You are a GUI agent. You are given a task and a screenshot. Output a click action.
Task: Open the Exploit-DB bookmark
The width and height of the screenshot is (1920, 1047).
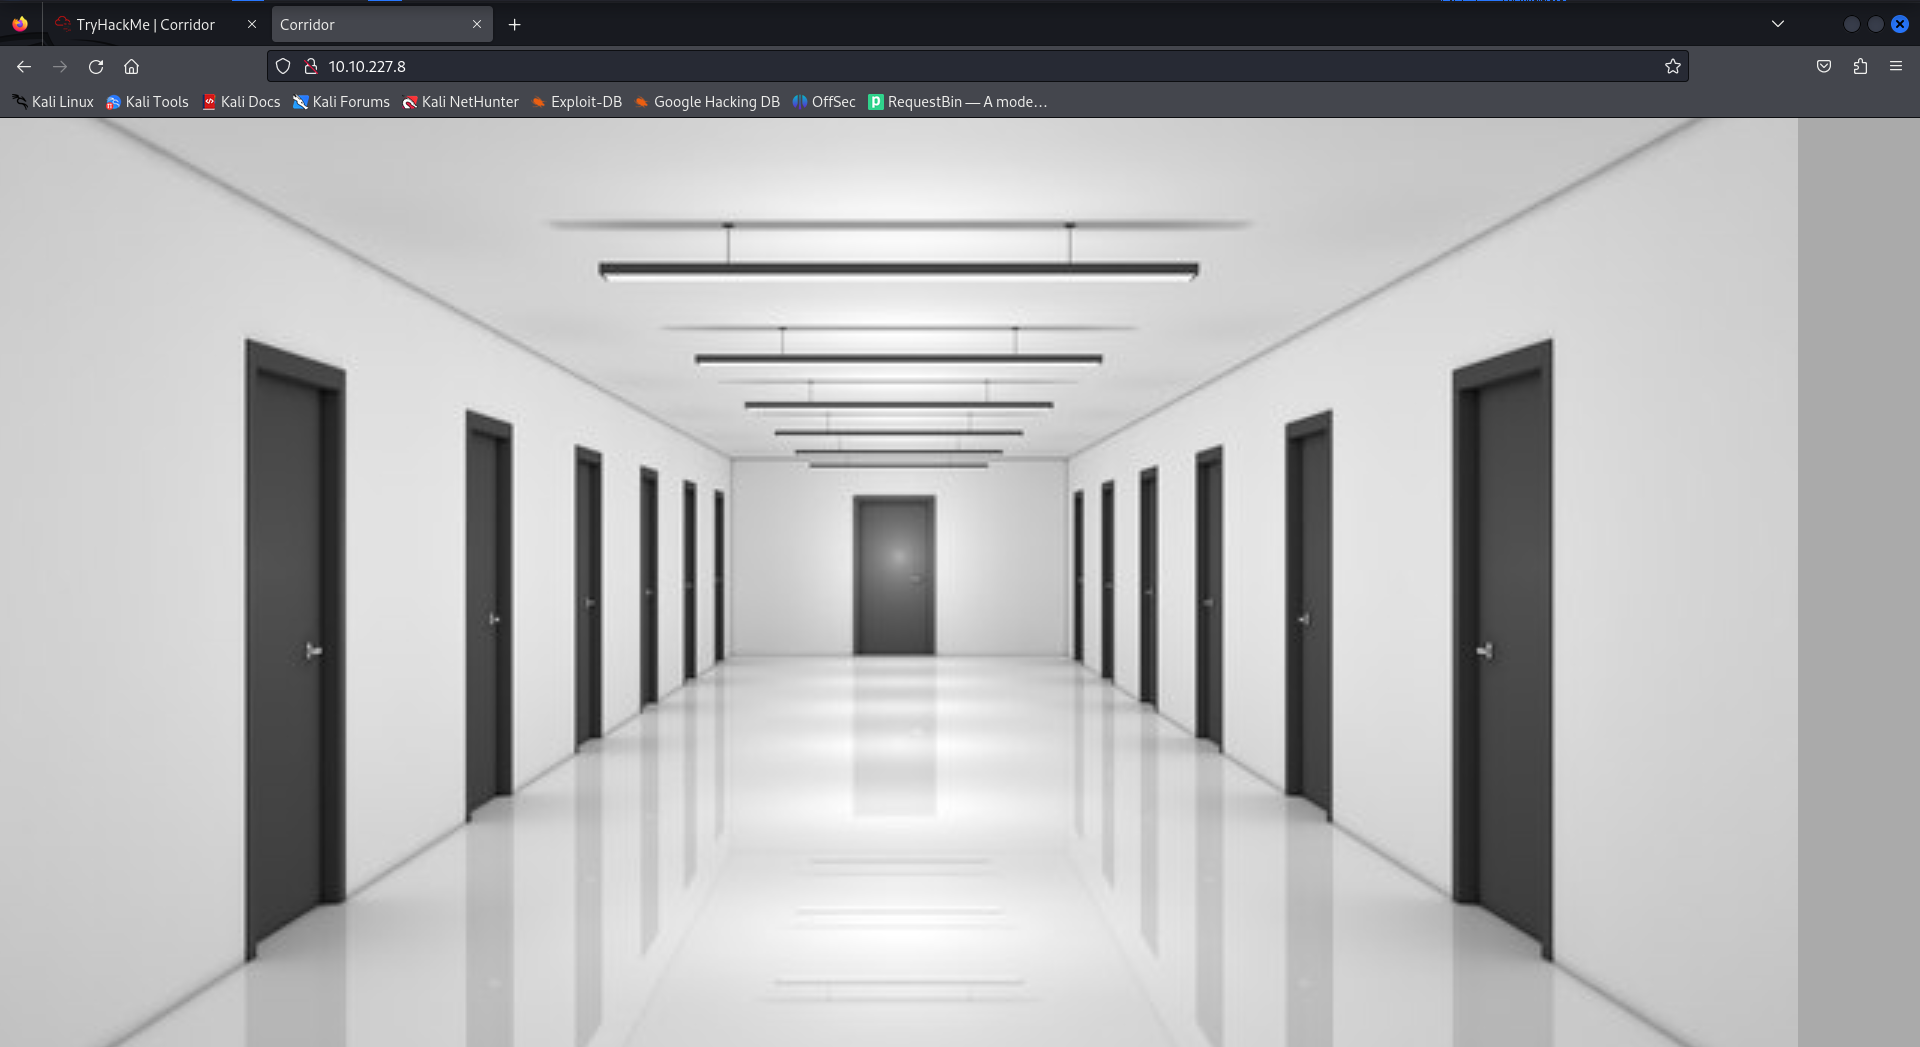576,102
